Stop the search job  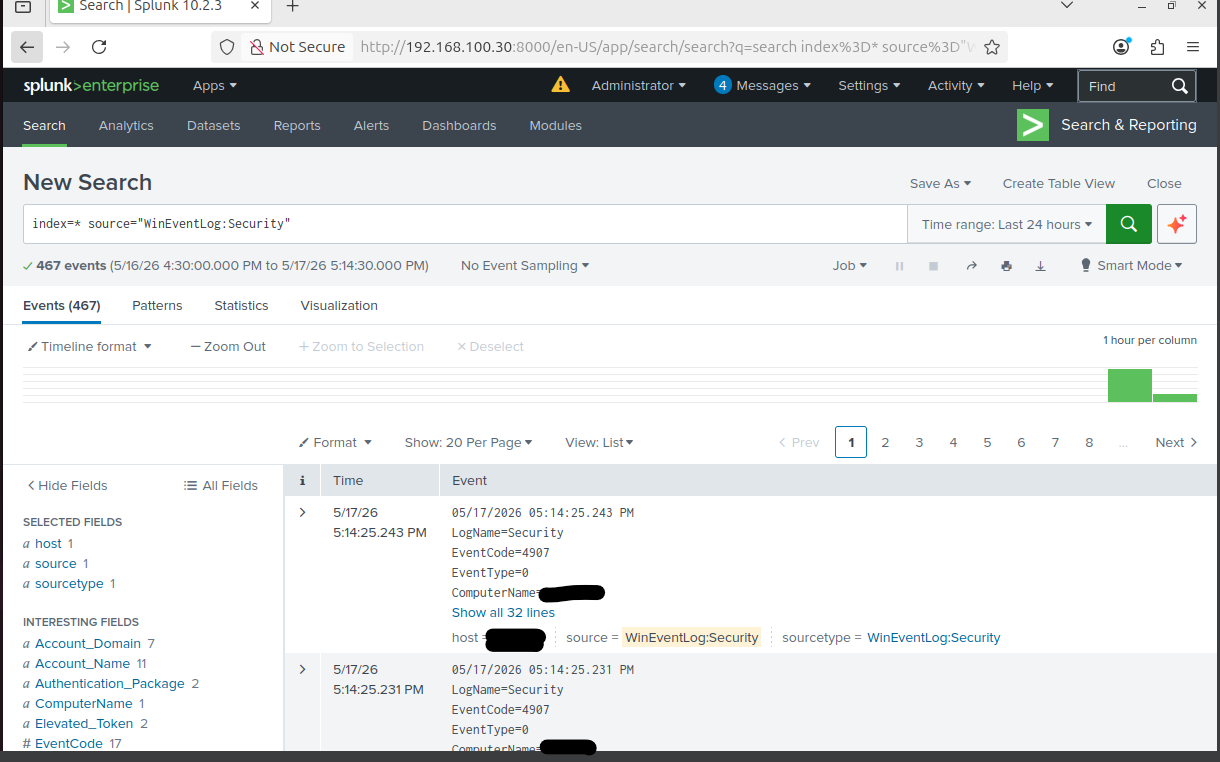(x=933, y=266)
